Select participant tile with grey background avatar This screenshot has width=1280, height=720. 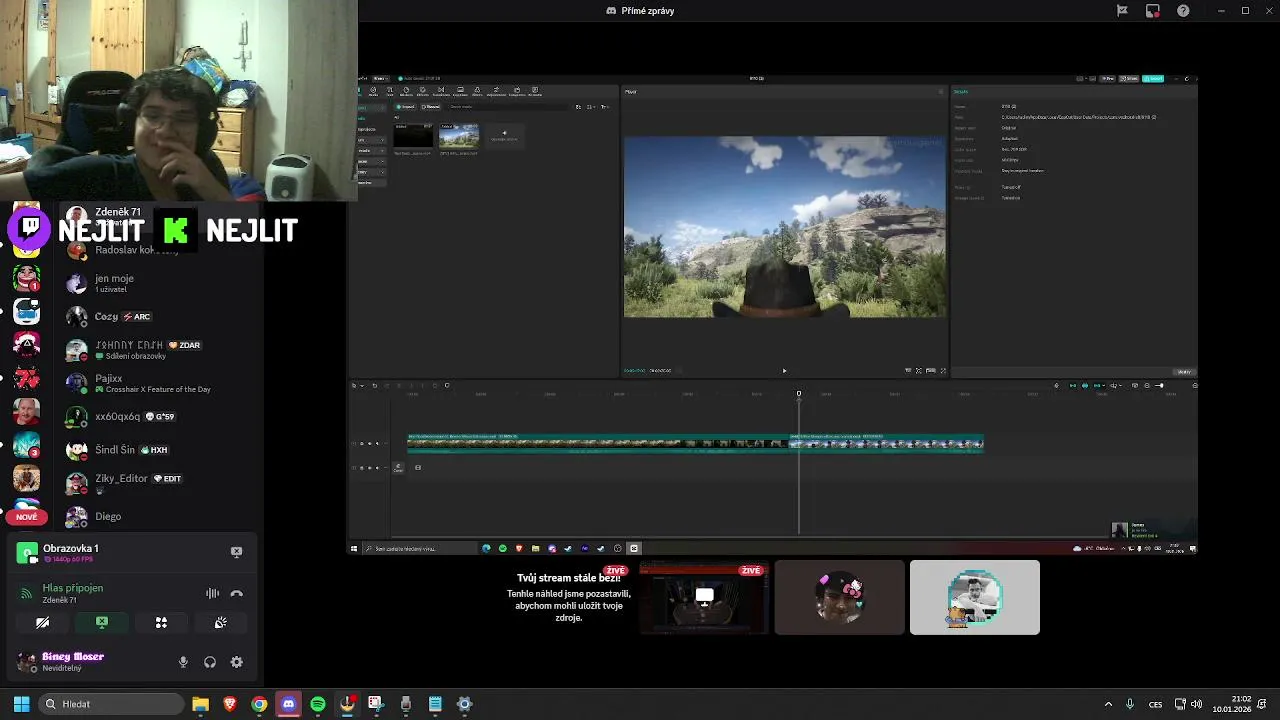point(975,597)
